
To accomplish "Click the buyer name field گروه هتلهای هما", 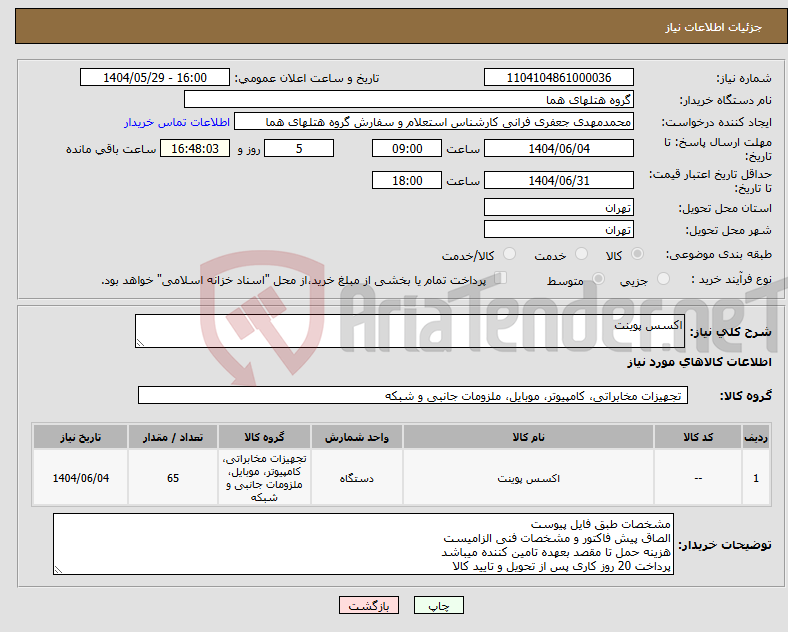I will coord(409,99).
